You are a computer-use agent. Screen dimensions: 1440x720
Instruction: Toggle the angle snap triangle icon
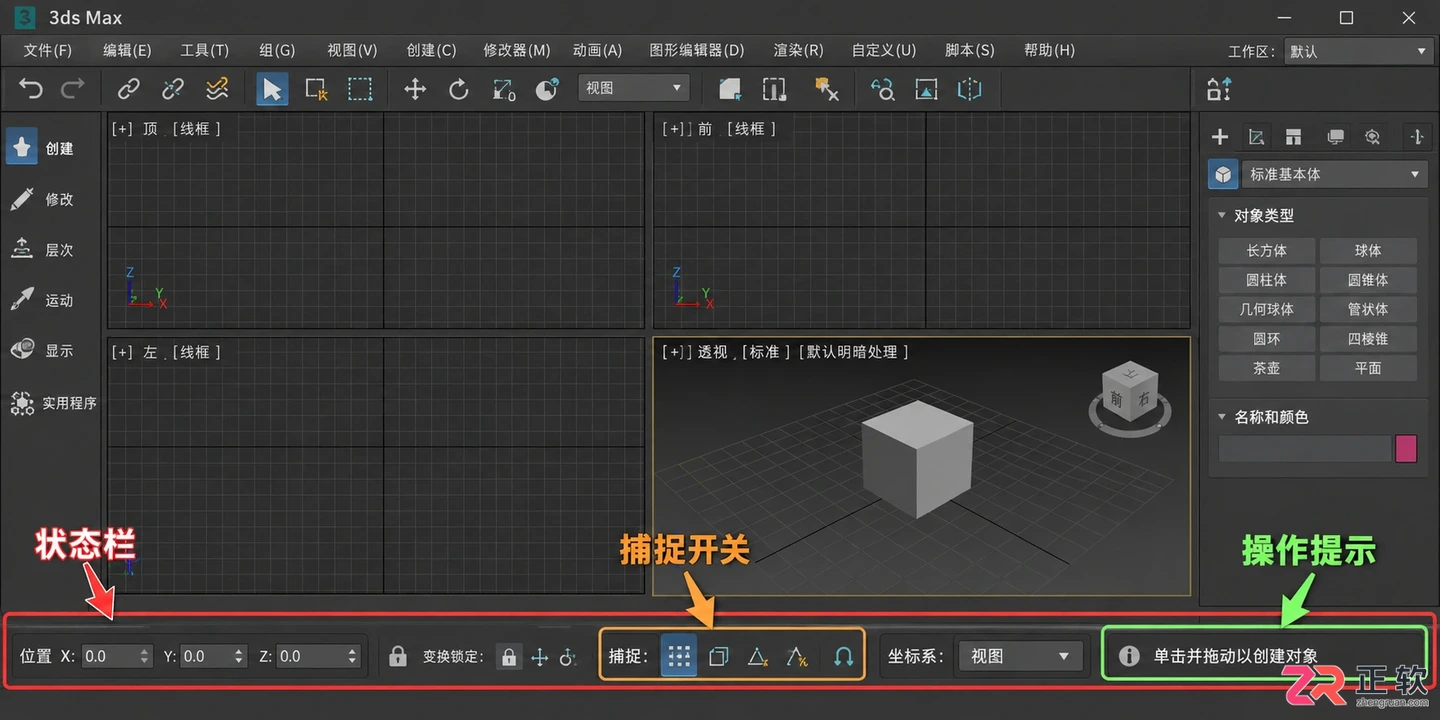[757, 656]
